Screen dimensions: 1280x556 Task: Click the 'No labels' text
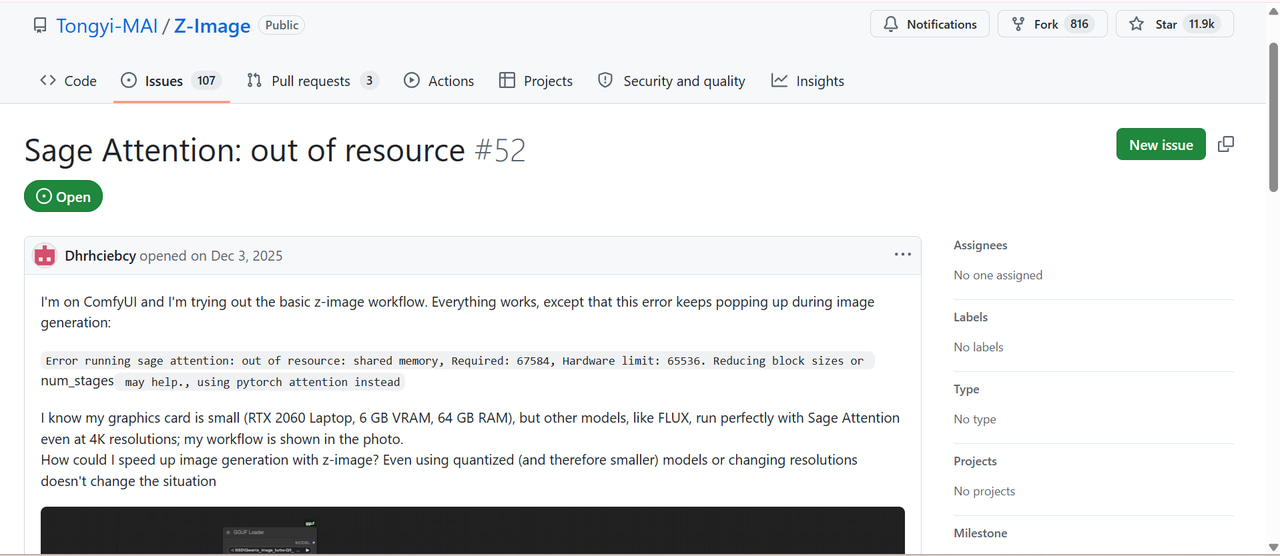click(979, 347)
